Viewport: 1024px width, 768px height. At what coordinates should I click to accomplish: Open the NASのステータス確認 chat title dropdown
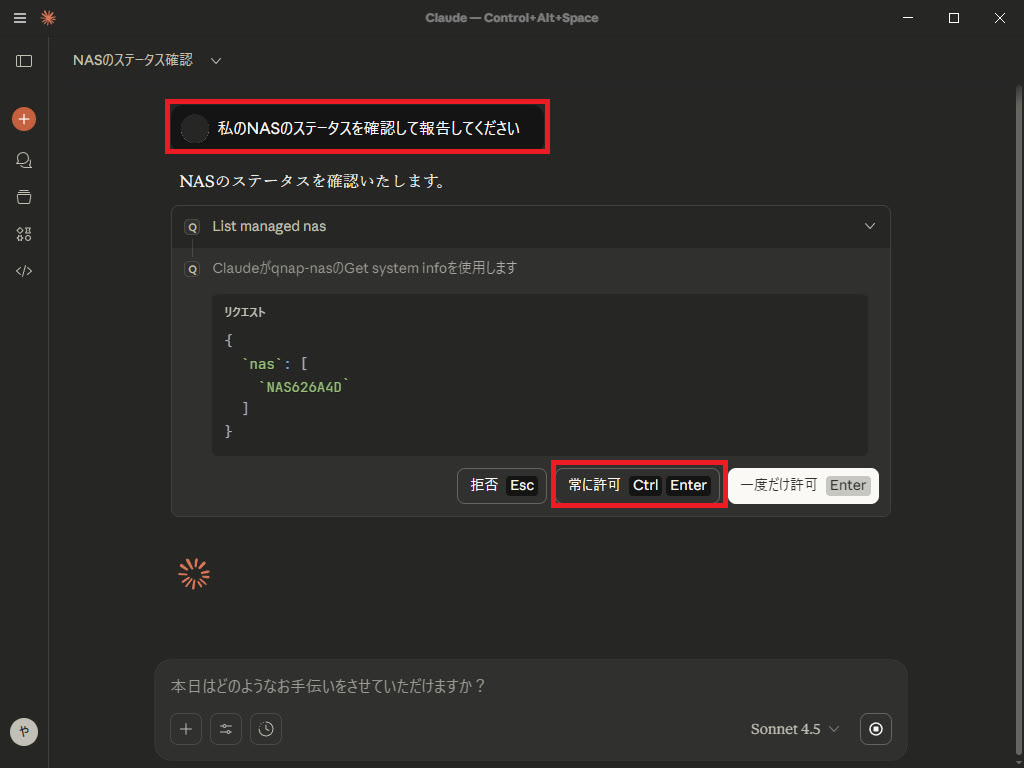tap(216, 61)
